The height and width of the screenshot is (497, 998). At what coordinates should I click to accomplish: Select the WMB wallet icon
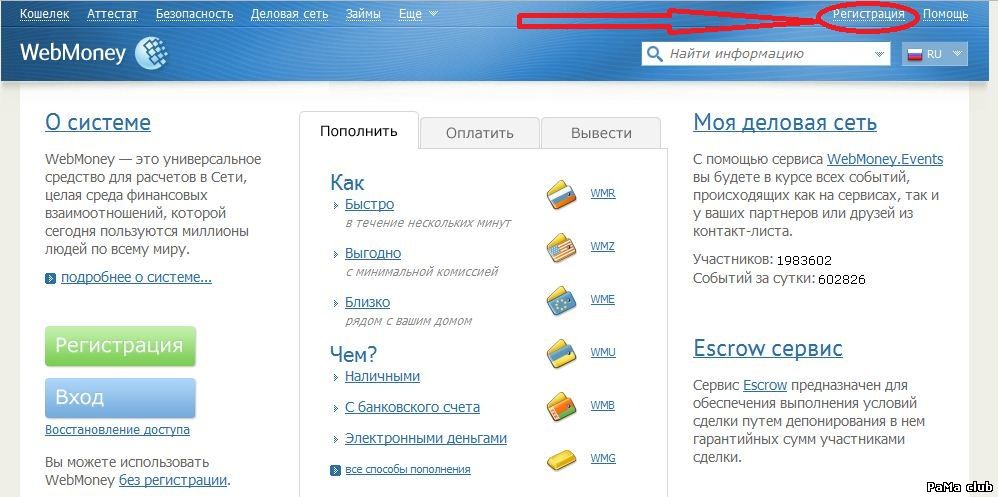tap(561, 407)
